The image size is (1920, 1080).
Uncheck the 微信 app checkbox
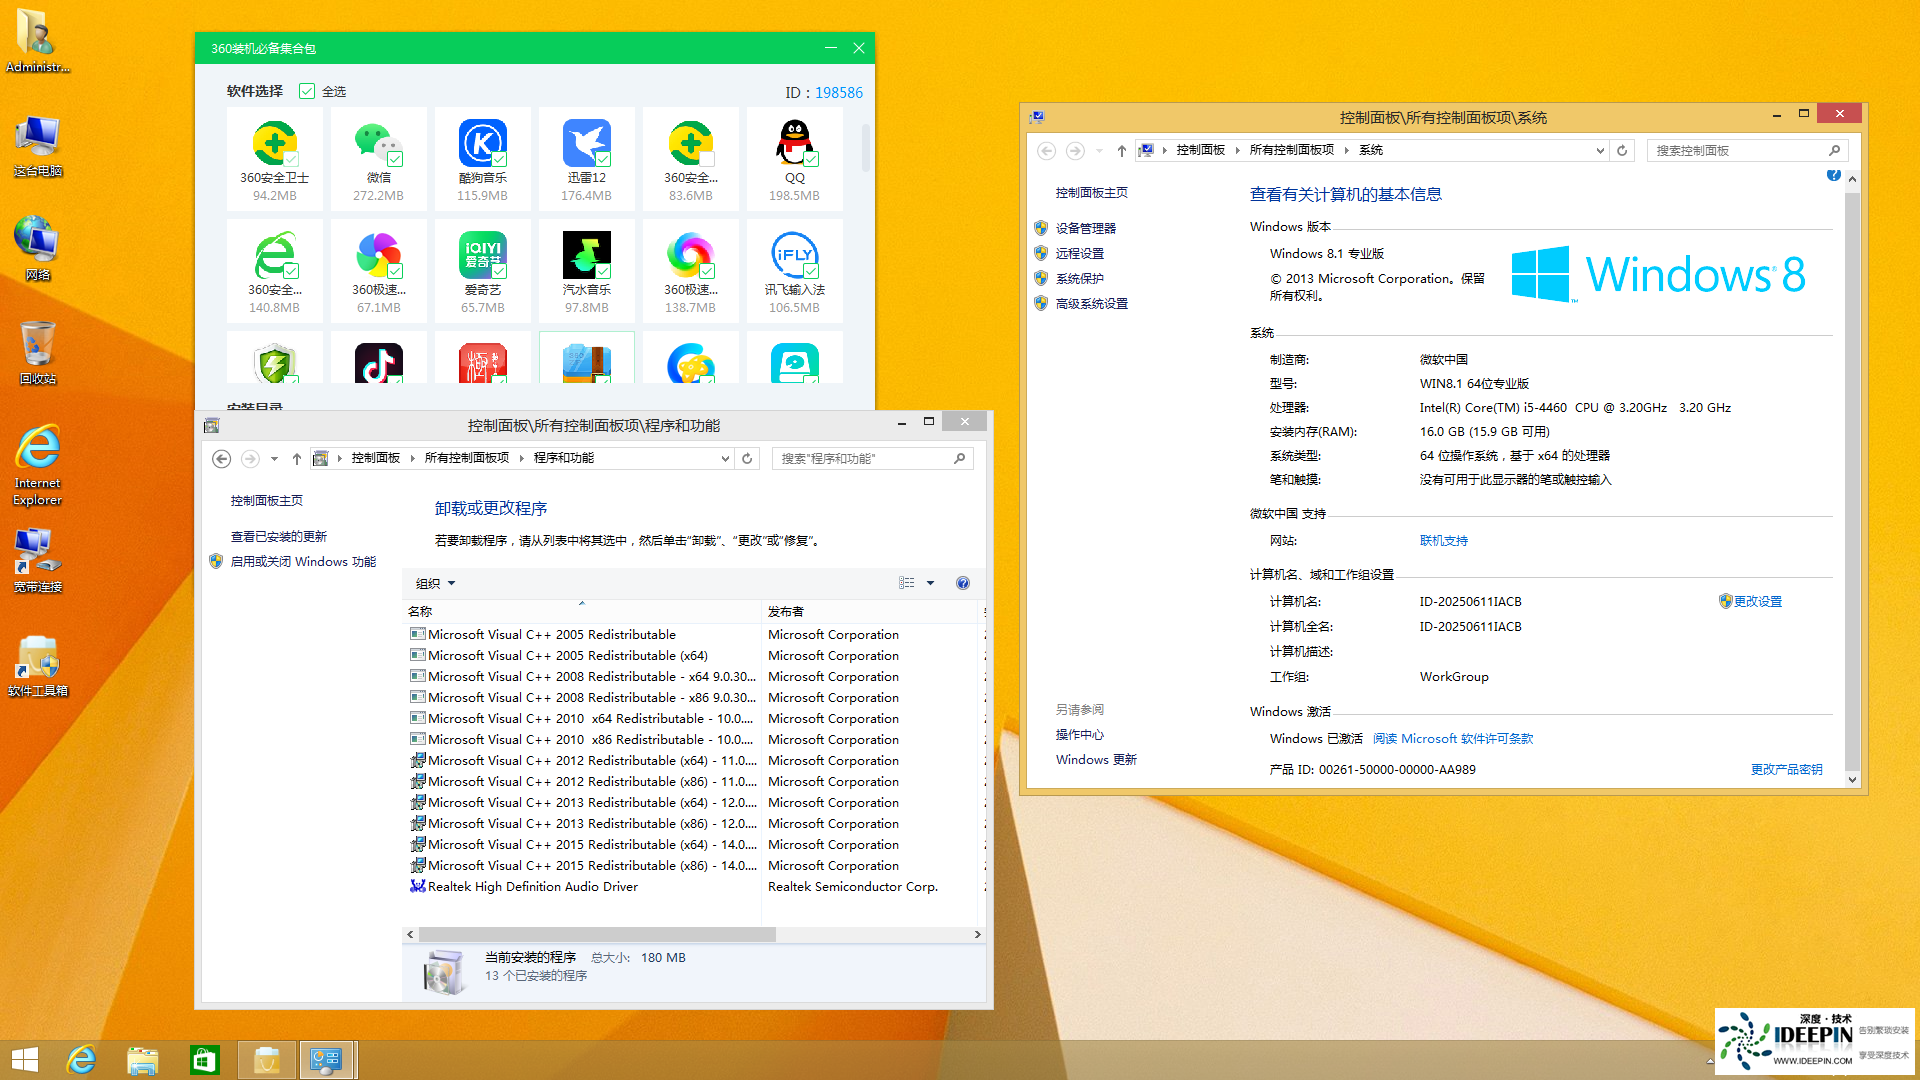(395, 159)
